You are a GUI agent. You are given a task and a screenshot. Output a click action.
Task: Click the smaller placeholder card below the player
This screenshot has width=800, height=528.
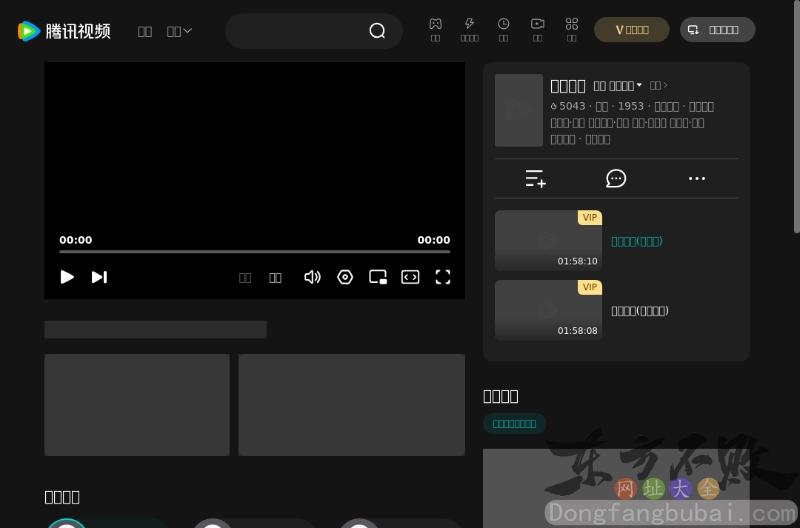click(x=137, y=405)
